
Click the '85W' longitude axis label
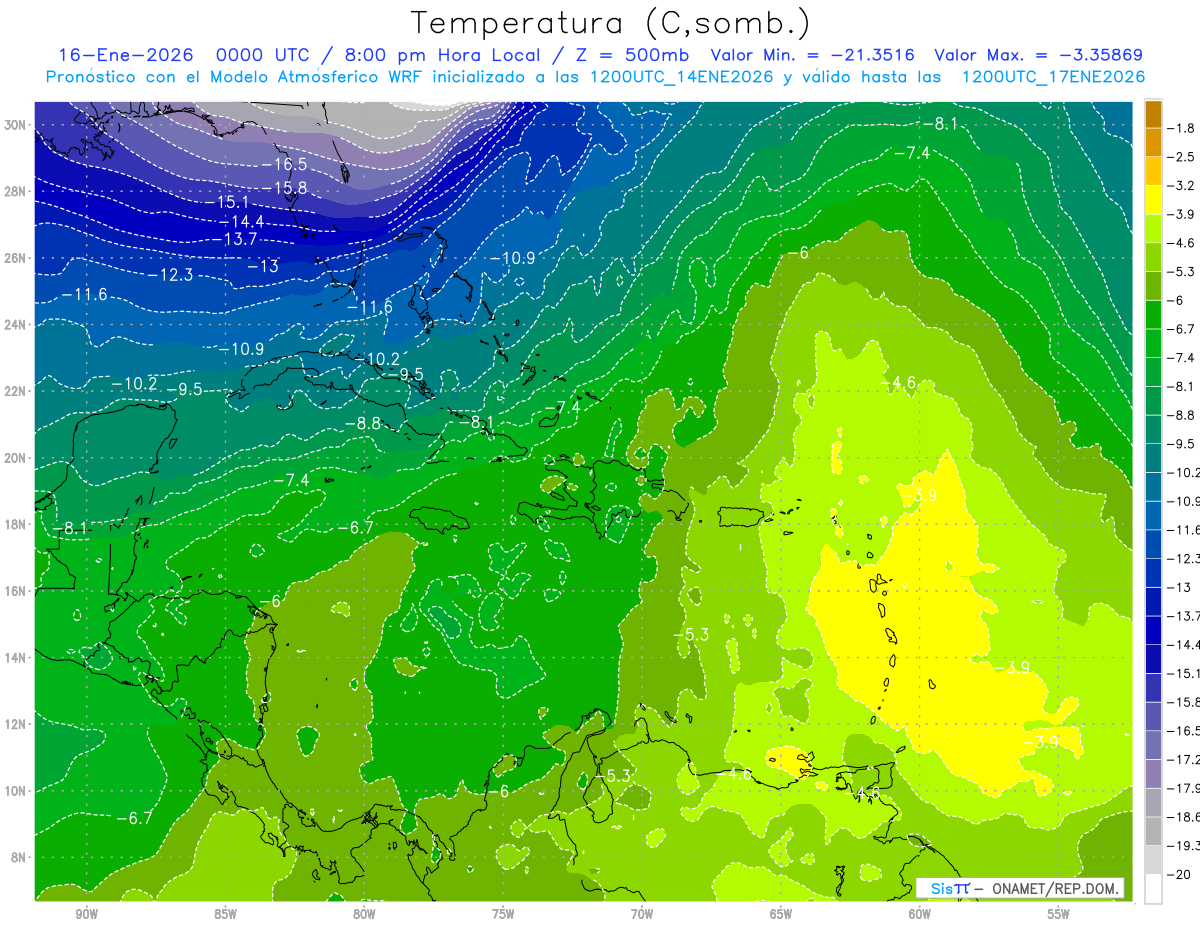tap(225, 913)
